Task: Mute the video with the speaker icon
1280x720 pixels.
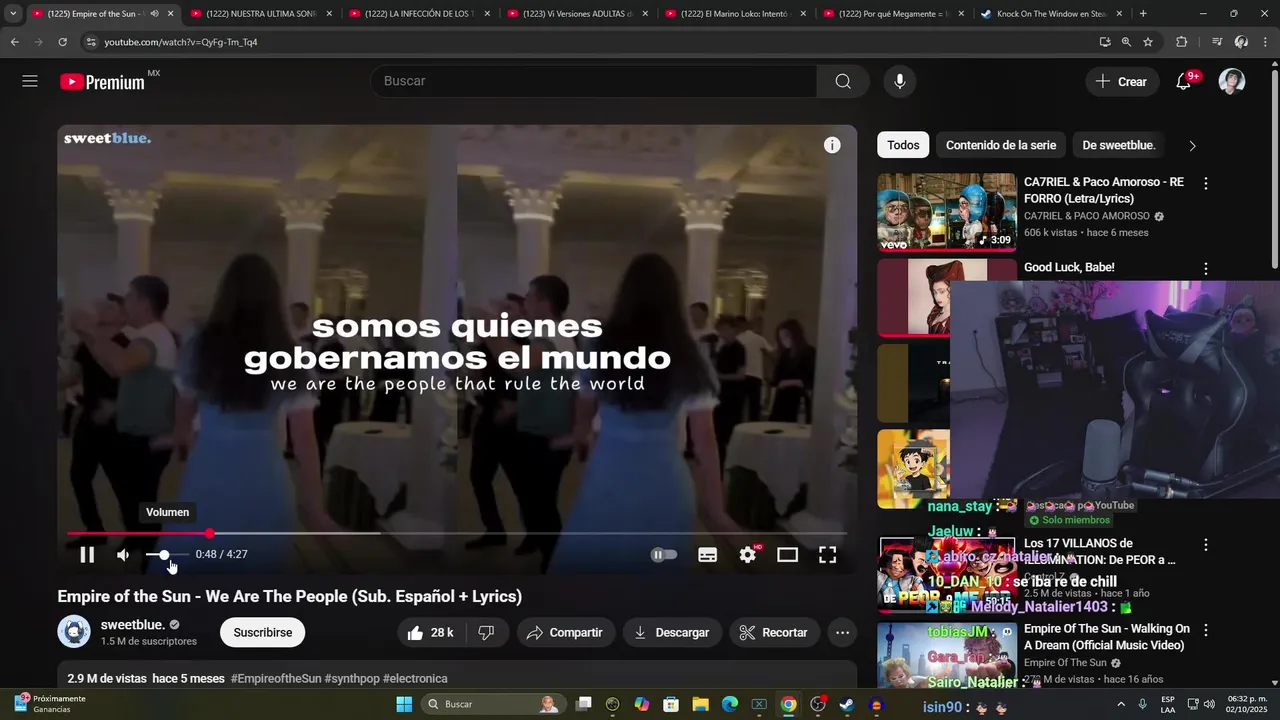Action: coord(123,555)
